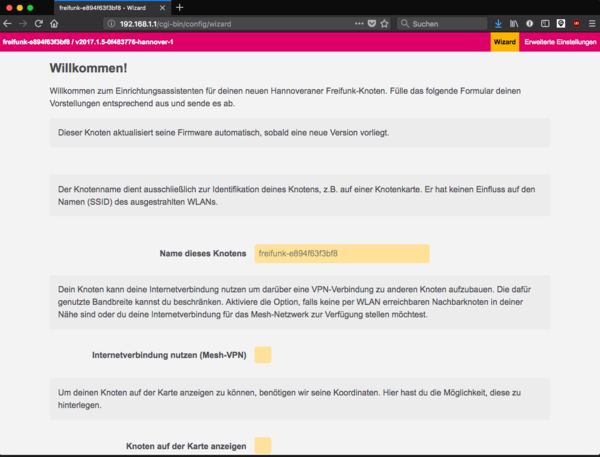Image resolution: width=600 pixels, height=457 pixels.
Task: Switch to the Wizard tab
Action: pyautogui.click(x=504, y=41)
